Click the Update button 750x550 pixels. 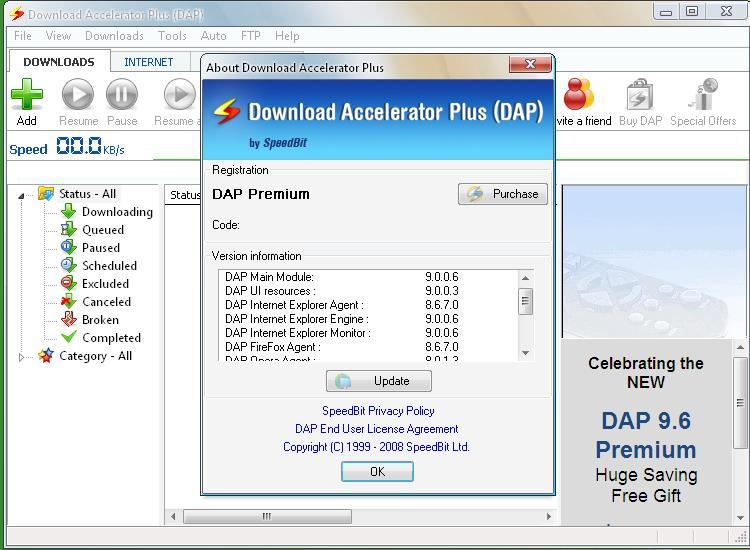coord(379,381)
